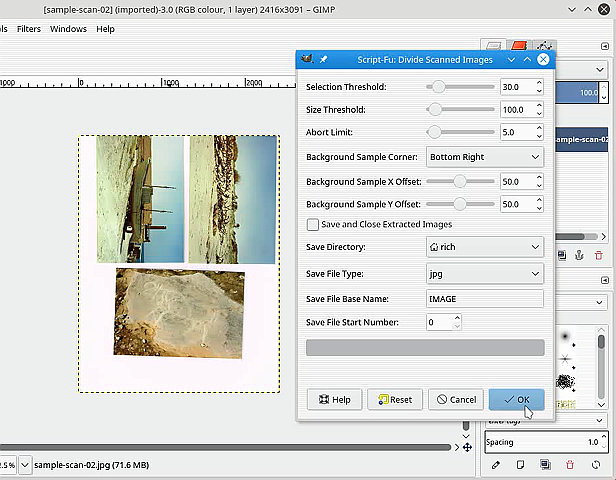This screenshot has width=616, height=480.
Task: Click the Save File Base Name field
Action: (x=484, y=298)
